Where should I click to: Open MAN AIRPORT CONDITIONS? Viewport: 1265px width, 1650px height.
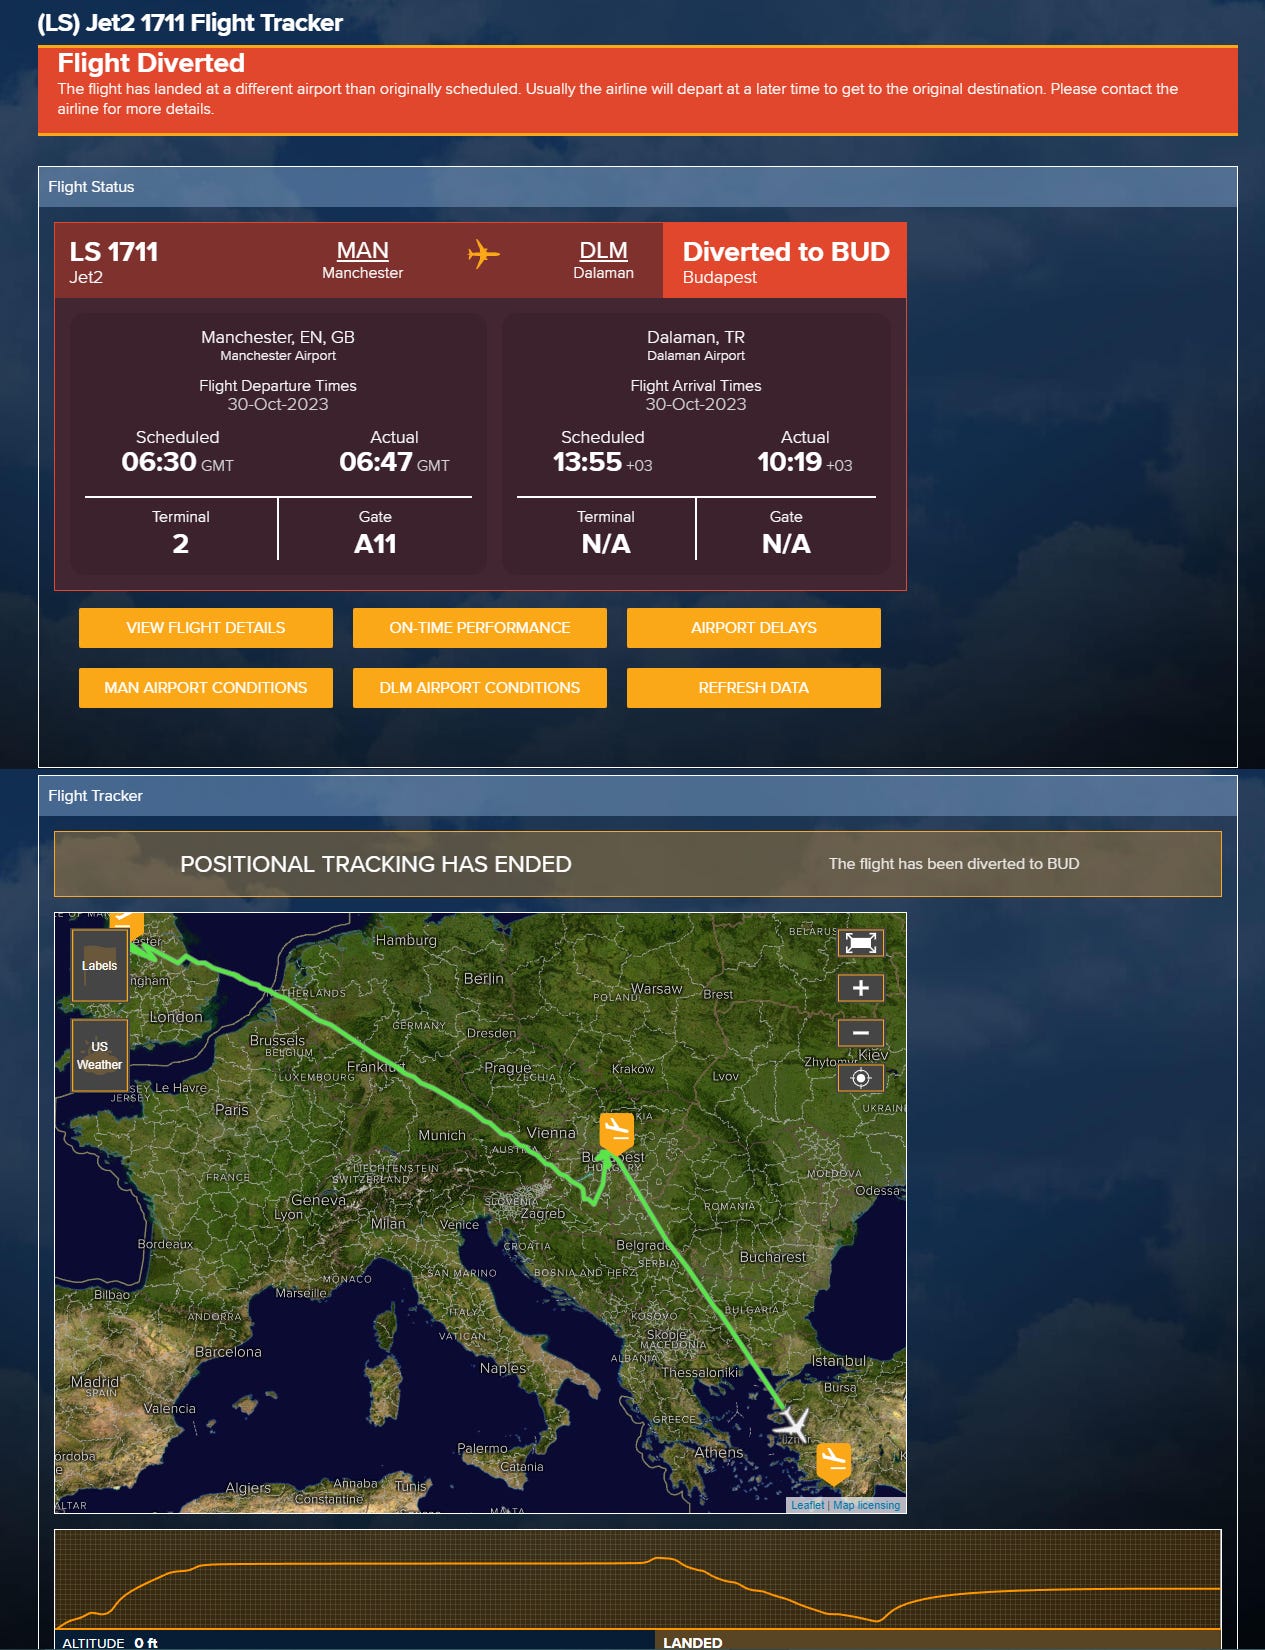click(206, 688)
